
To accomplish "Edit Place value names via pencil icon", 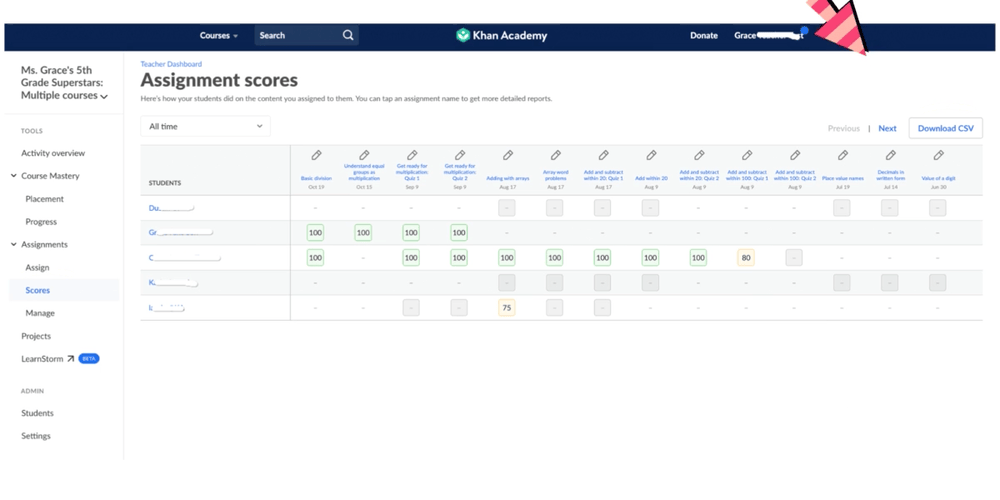I will click(842, 156).
